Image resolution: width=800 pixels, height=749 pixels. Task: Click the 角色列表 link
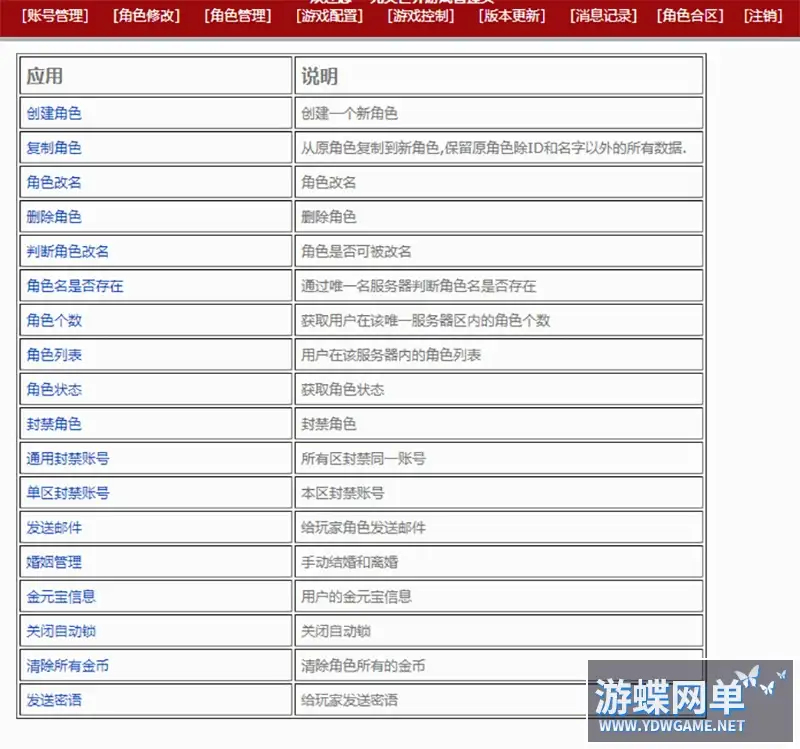(54, 355)
